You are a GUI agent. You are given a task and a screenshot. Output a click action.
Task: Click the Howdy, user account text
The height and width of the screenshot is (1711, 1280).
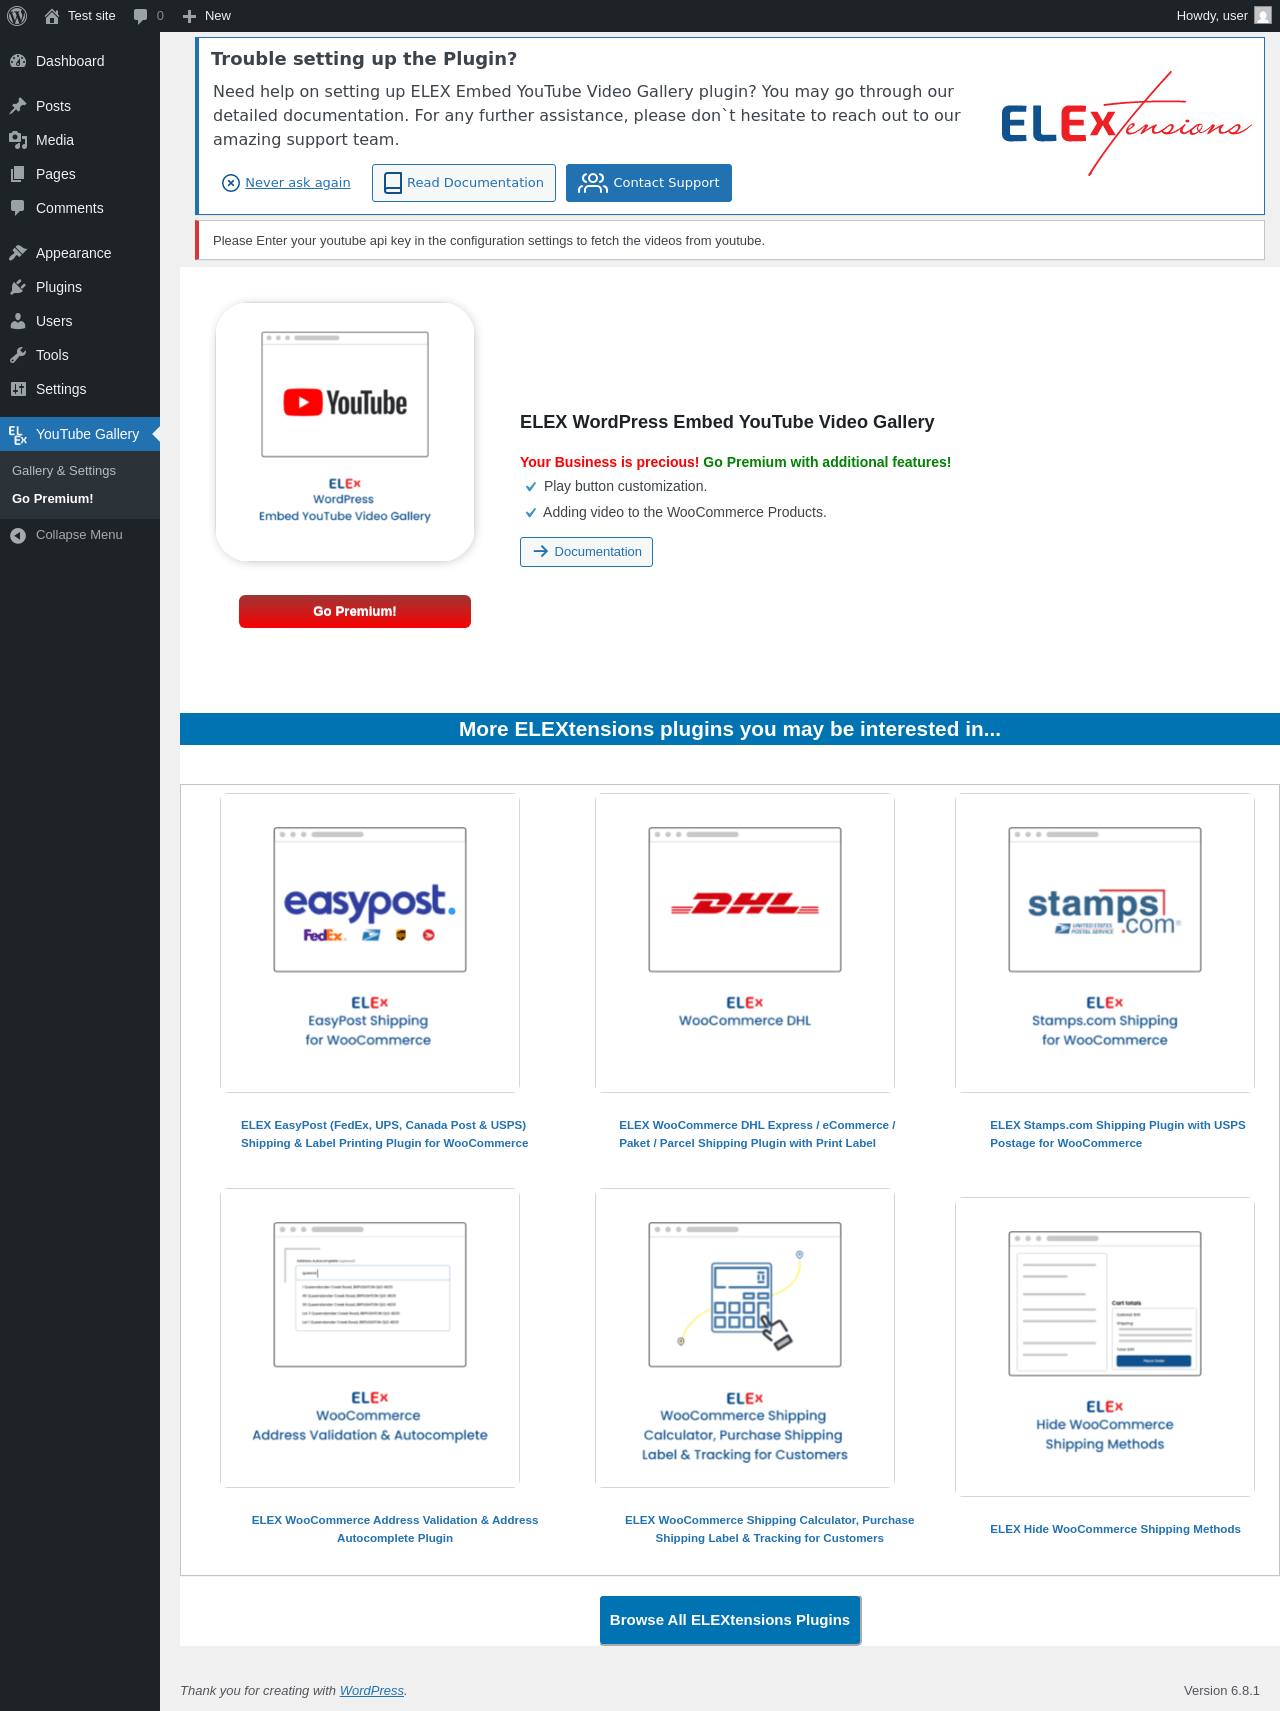1212,16
